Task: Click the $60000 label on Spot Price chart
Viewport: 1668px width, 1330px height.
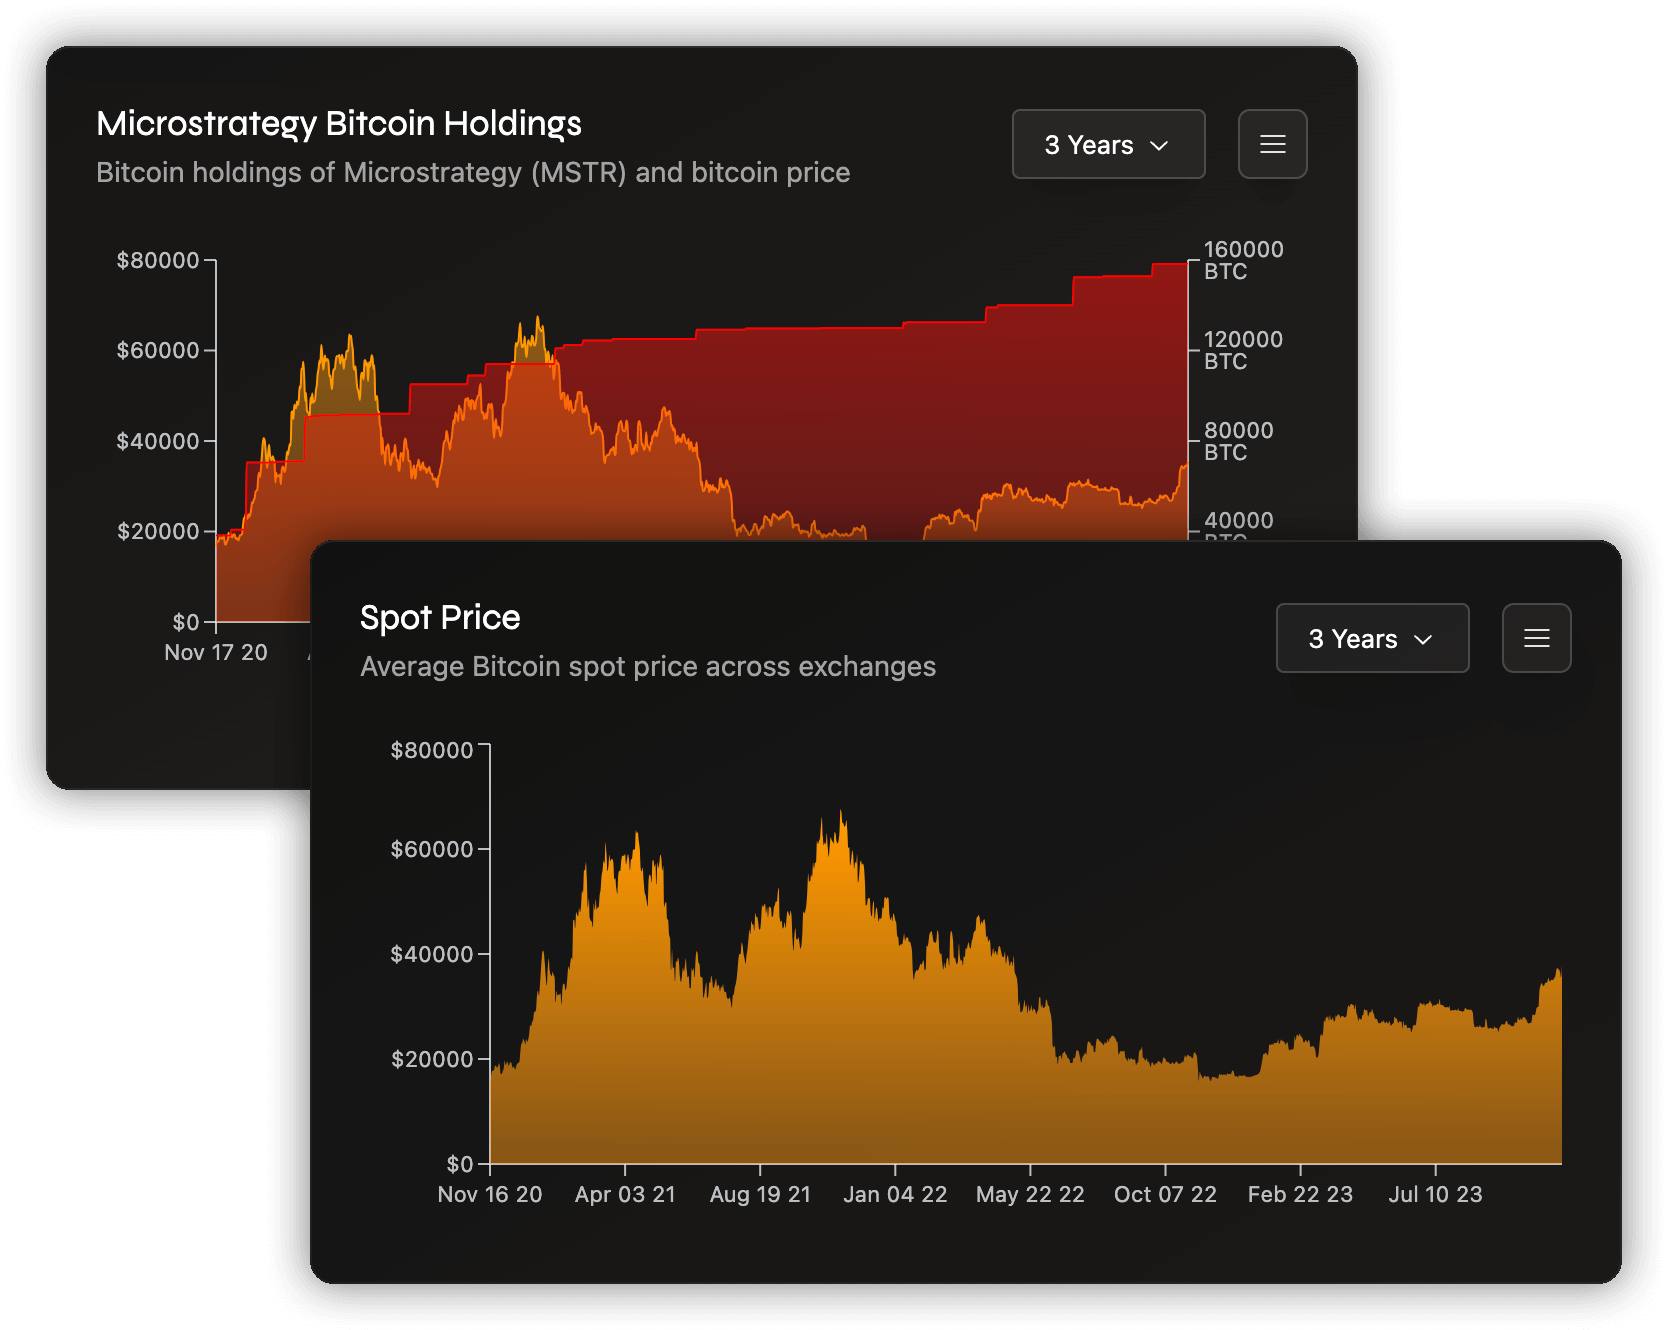Action: pos(432,849)
